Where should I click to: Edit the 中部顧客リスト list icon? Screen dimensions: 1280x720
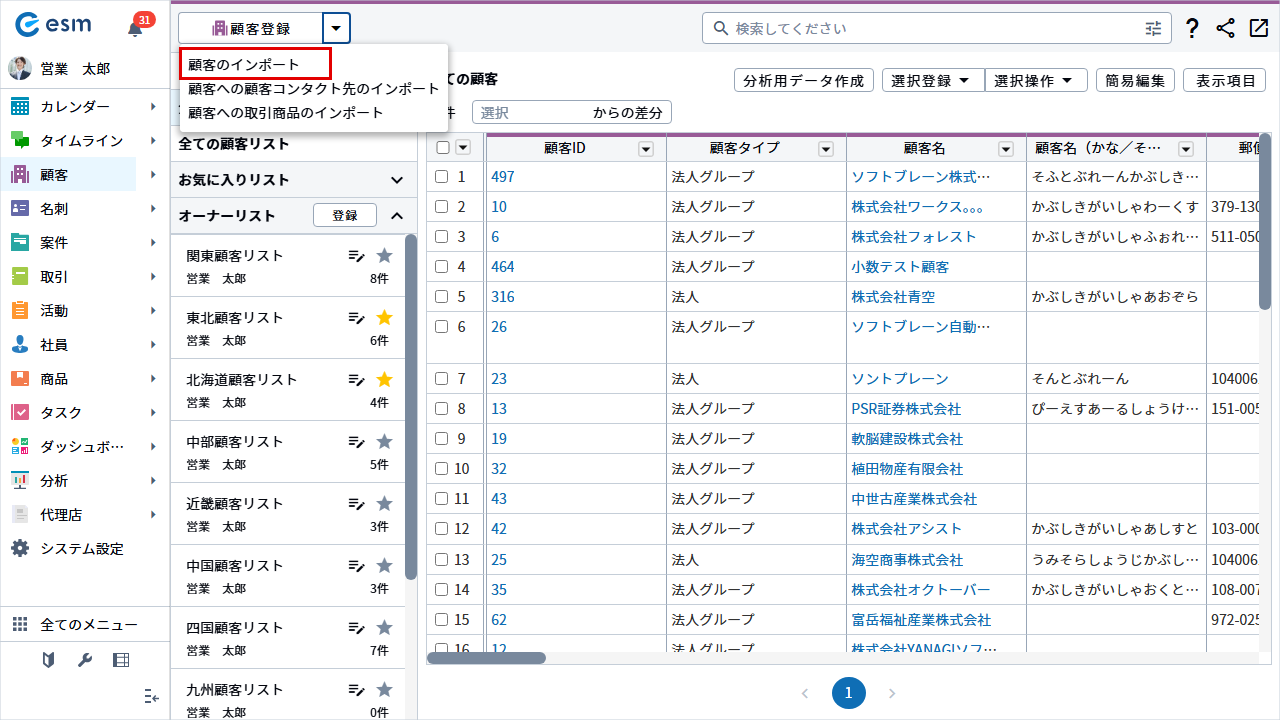[x=356, y=442]
